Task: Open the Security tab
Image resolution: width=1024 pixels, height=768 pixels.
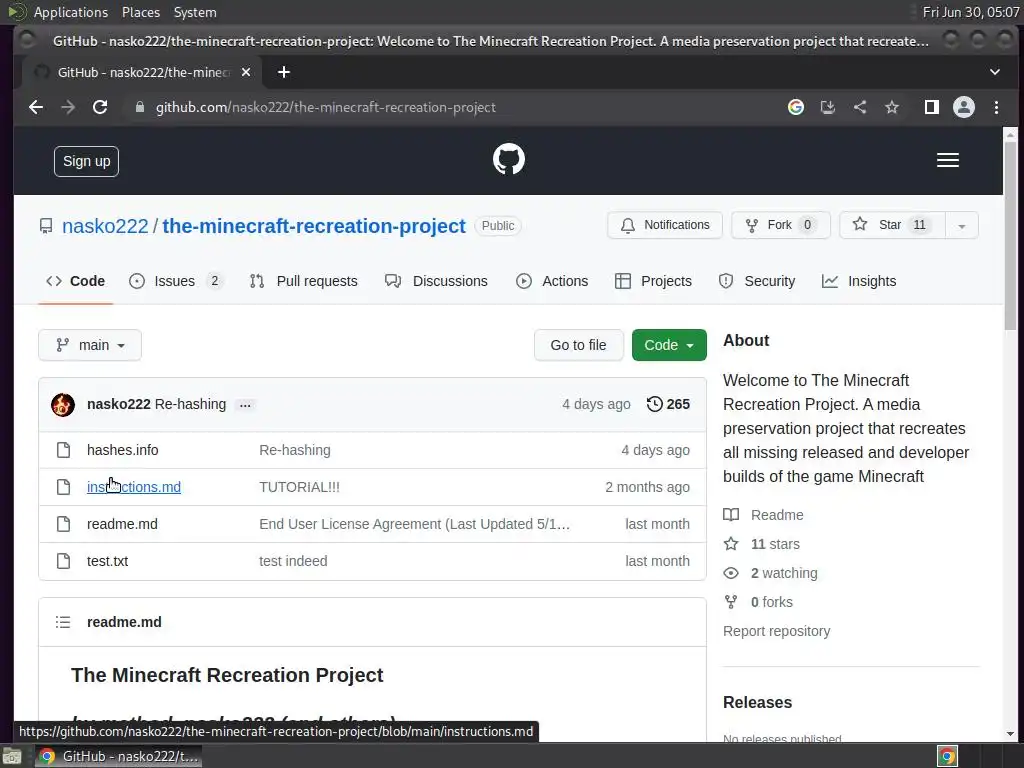Action: click(757, 281)
